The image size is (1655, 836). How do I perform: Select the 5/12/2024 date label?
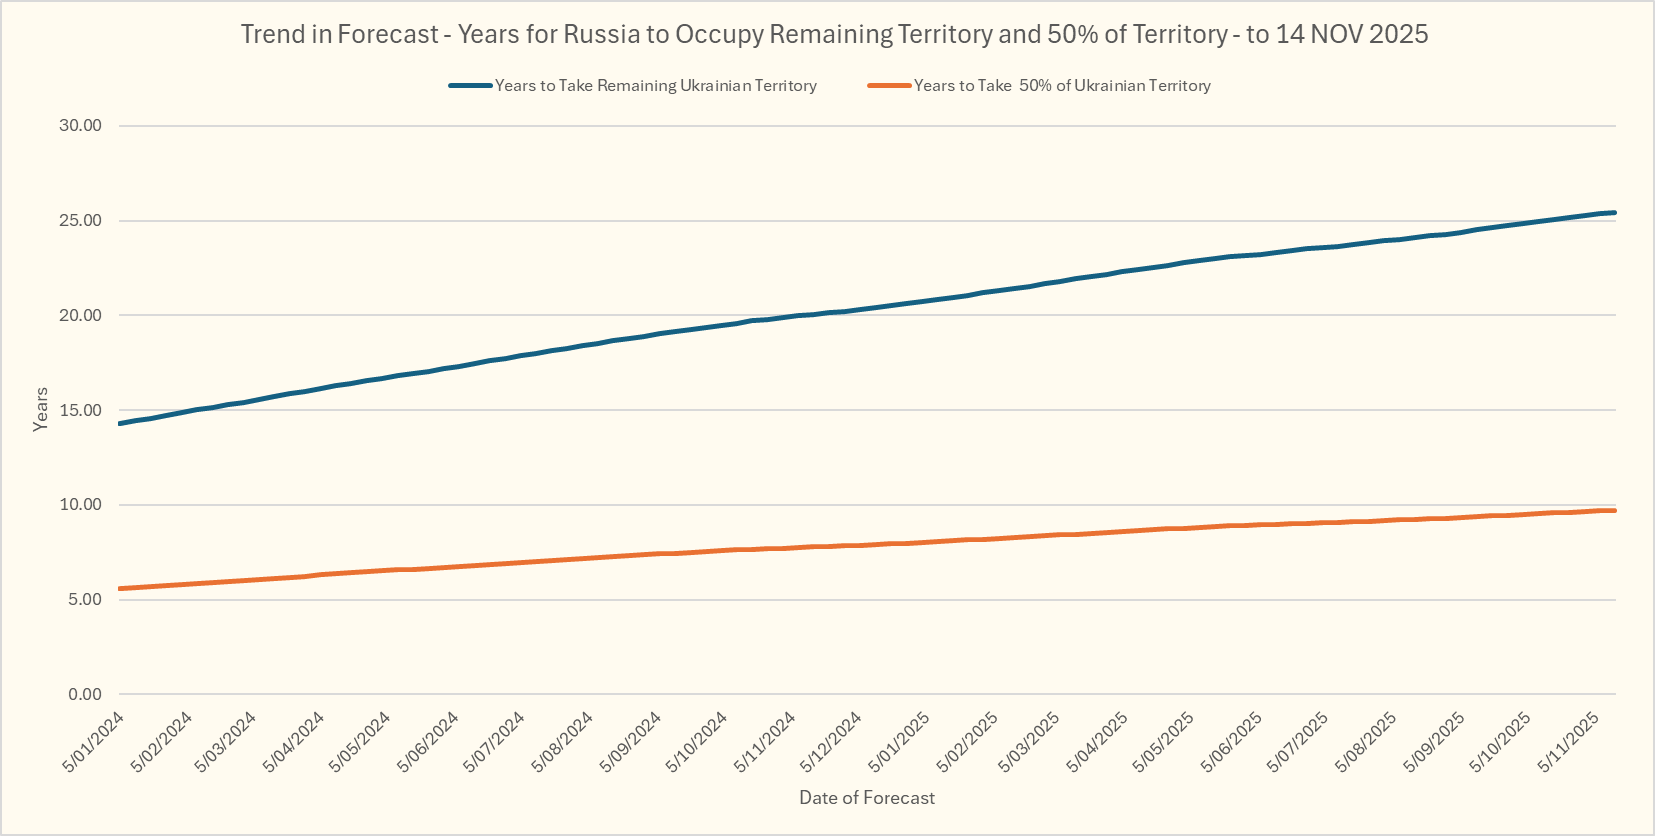[831, 741]
